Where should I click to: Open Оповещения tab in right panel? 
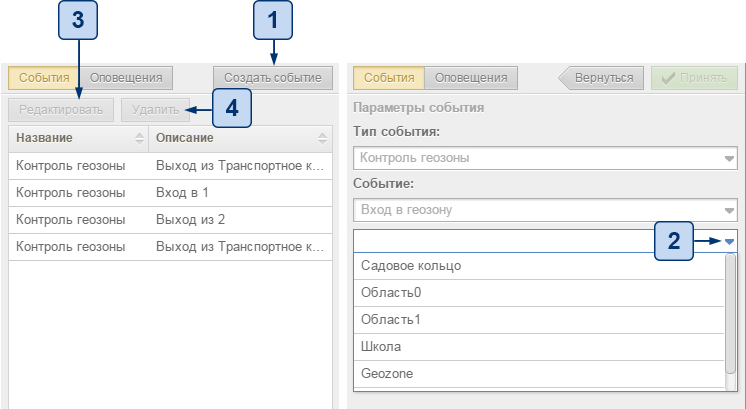point(471,78)
